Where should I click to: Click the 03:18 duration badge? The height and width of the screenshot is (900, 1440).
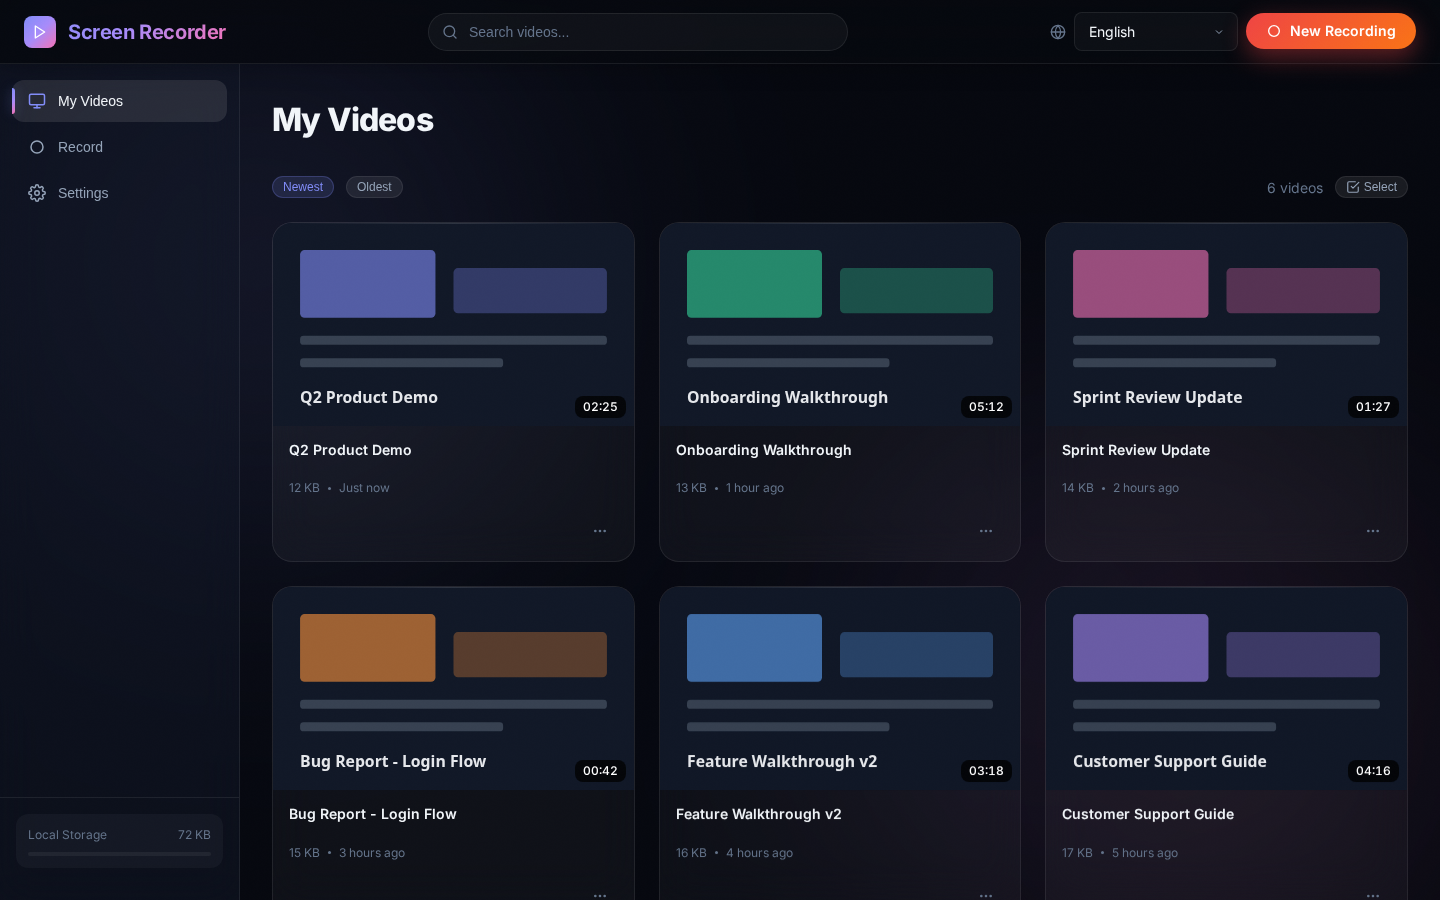[x=986, y=771]
